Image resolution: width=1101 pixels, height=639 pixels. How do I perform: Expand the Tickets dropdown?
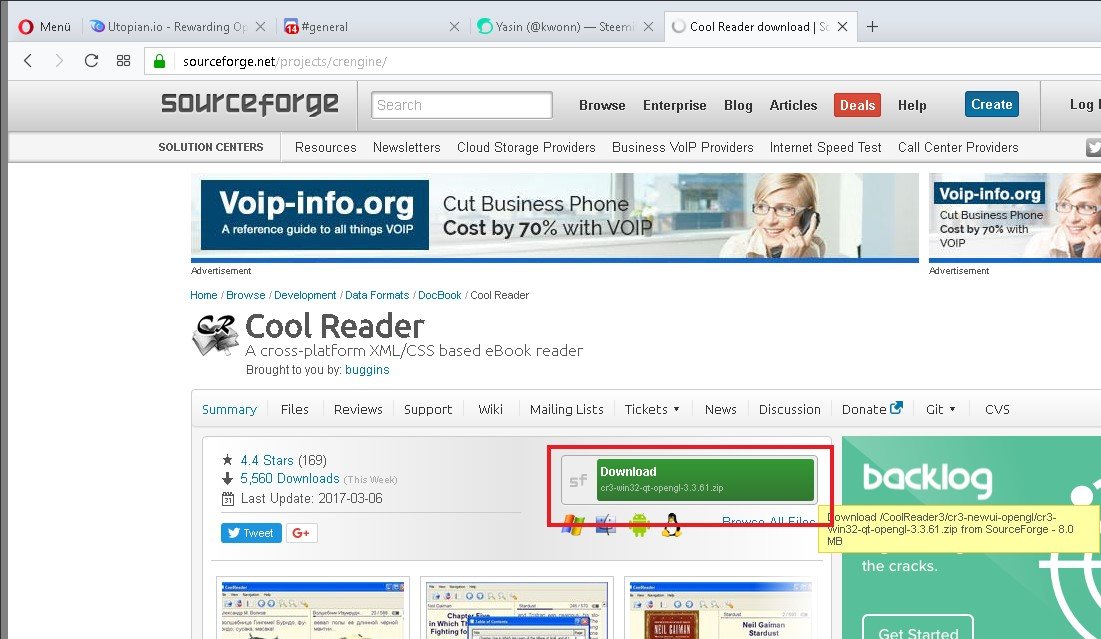point(652,409)
